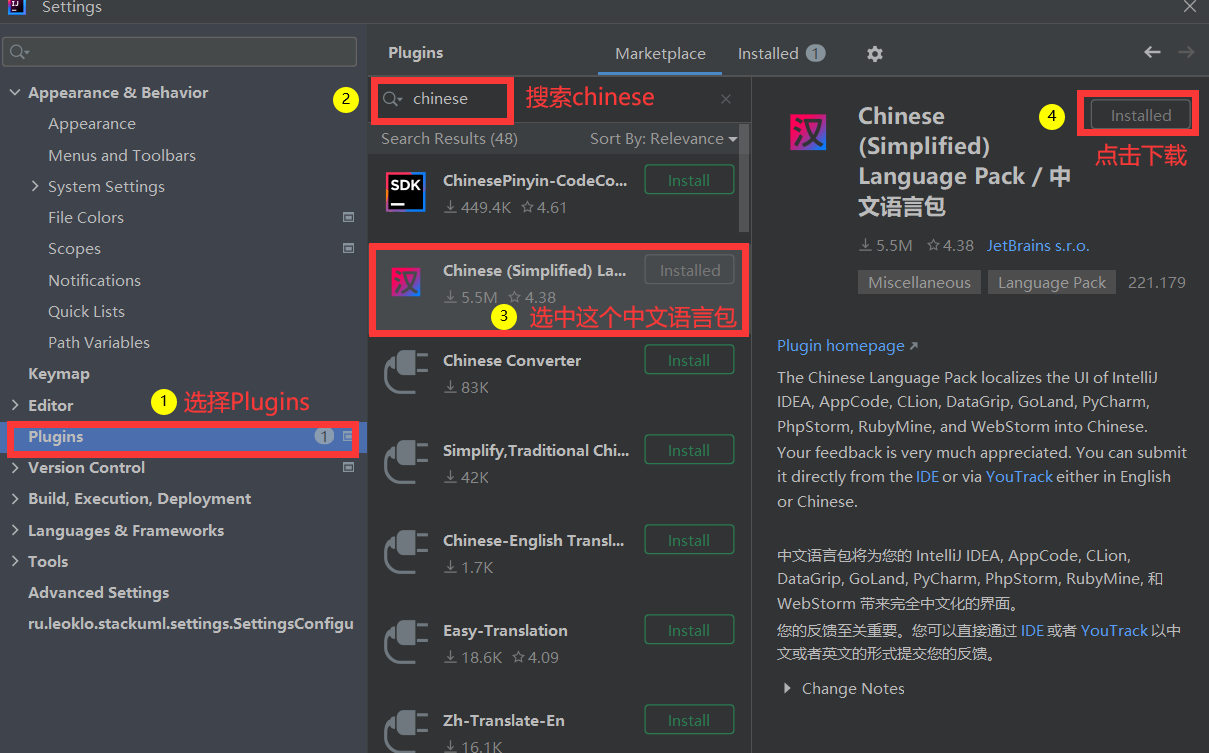Open the JetBrains s.r.o. vendor link
The width and height of the screenshot is (1209, 753).
coord(1038,245)
